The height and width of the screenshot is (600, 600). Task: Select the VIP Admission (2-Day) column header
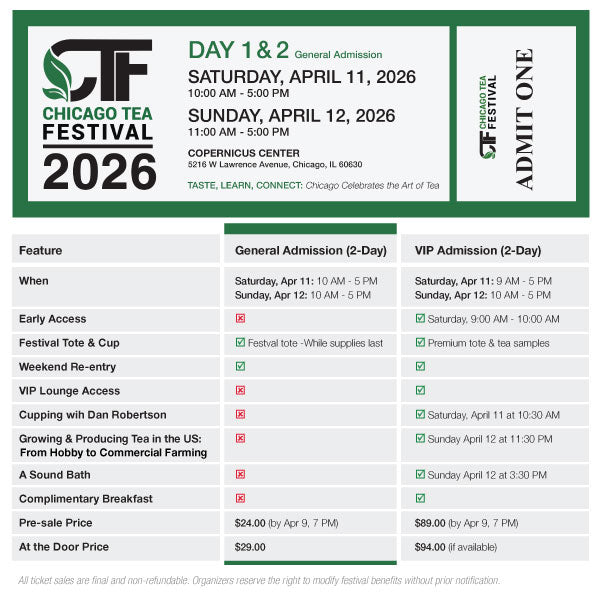(x=477, y=251)
